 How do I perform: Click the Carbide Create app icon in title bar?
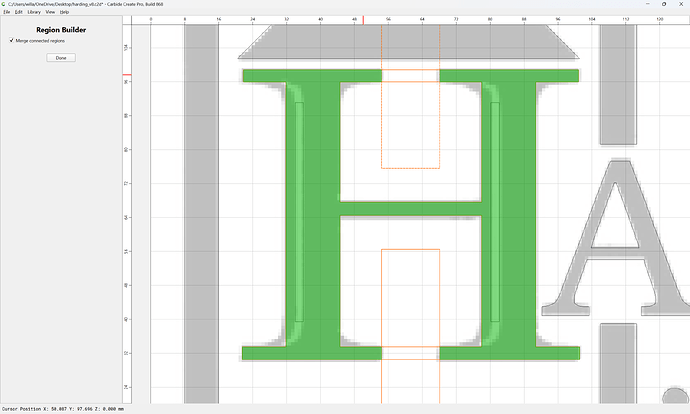point(4,4)
